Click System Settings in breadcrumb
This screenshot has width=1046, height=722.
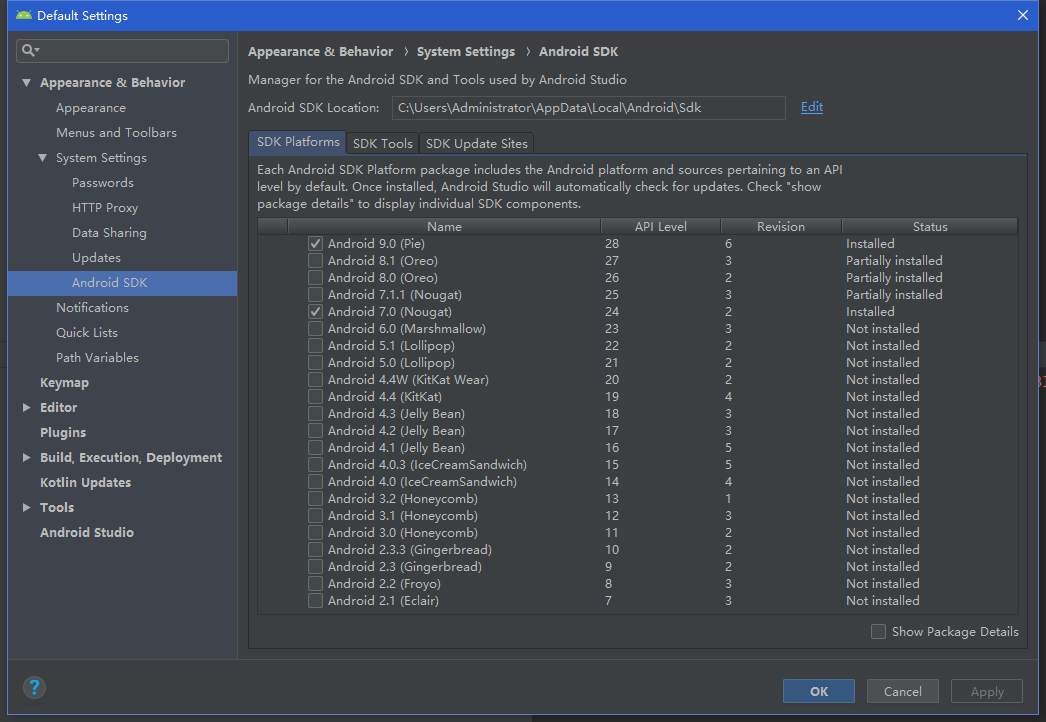point(466,51)
